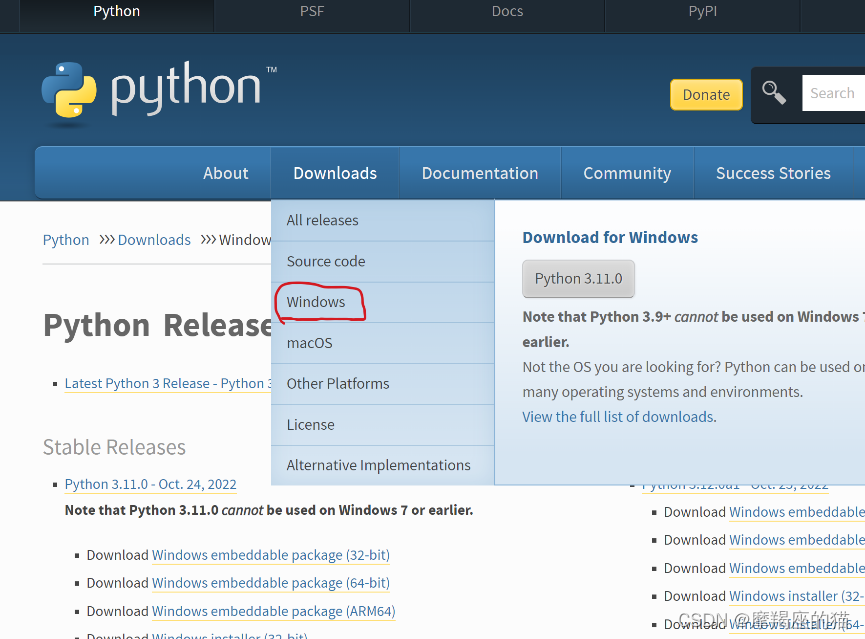865x639 pixels.
Task: Open View the full list of downloads link
Action: pyautogui.click(x=619, y=417)
